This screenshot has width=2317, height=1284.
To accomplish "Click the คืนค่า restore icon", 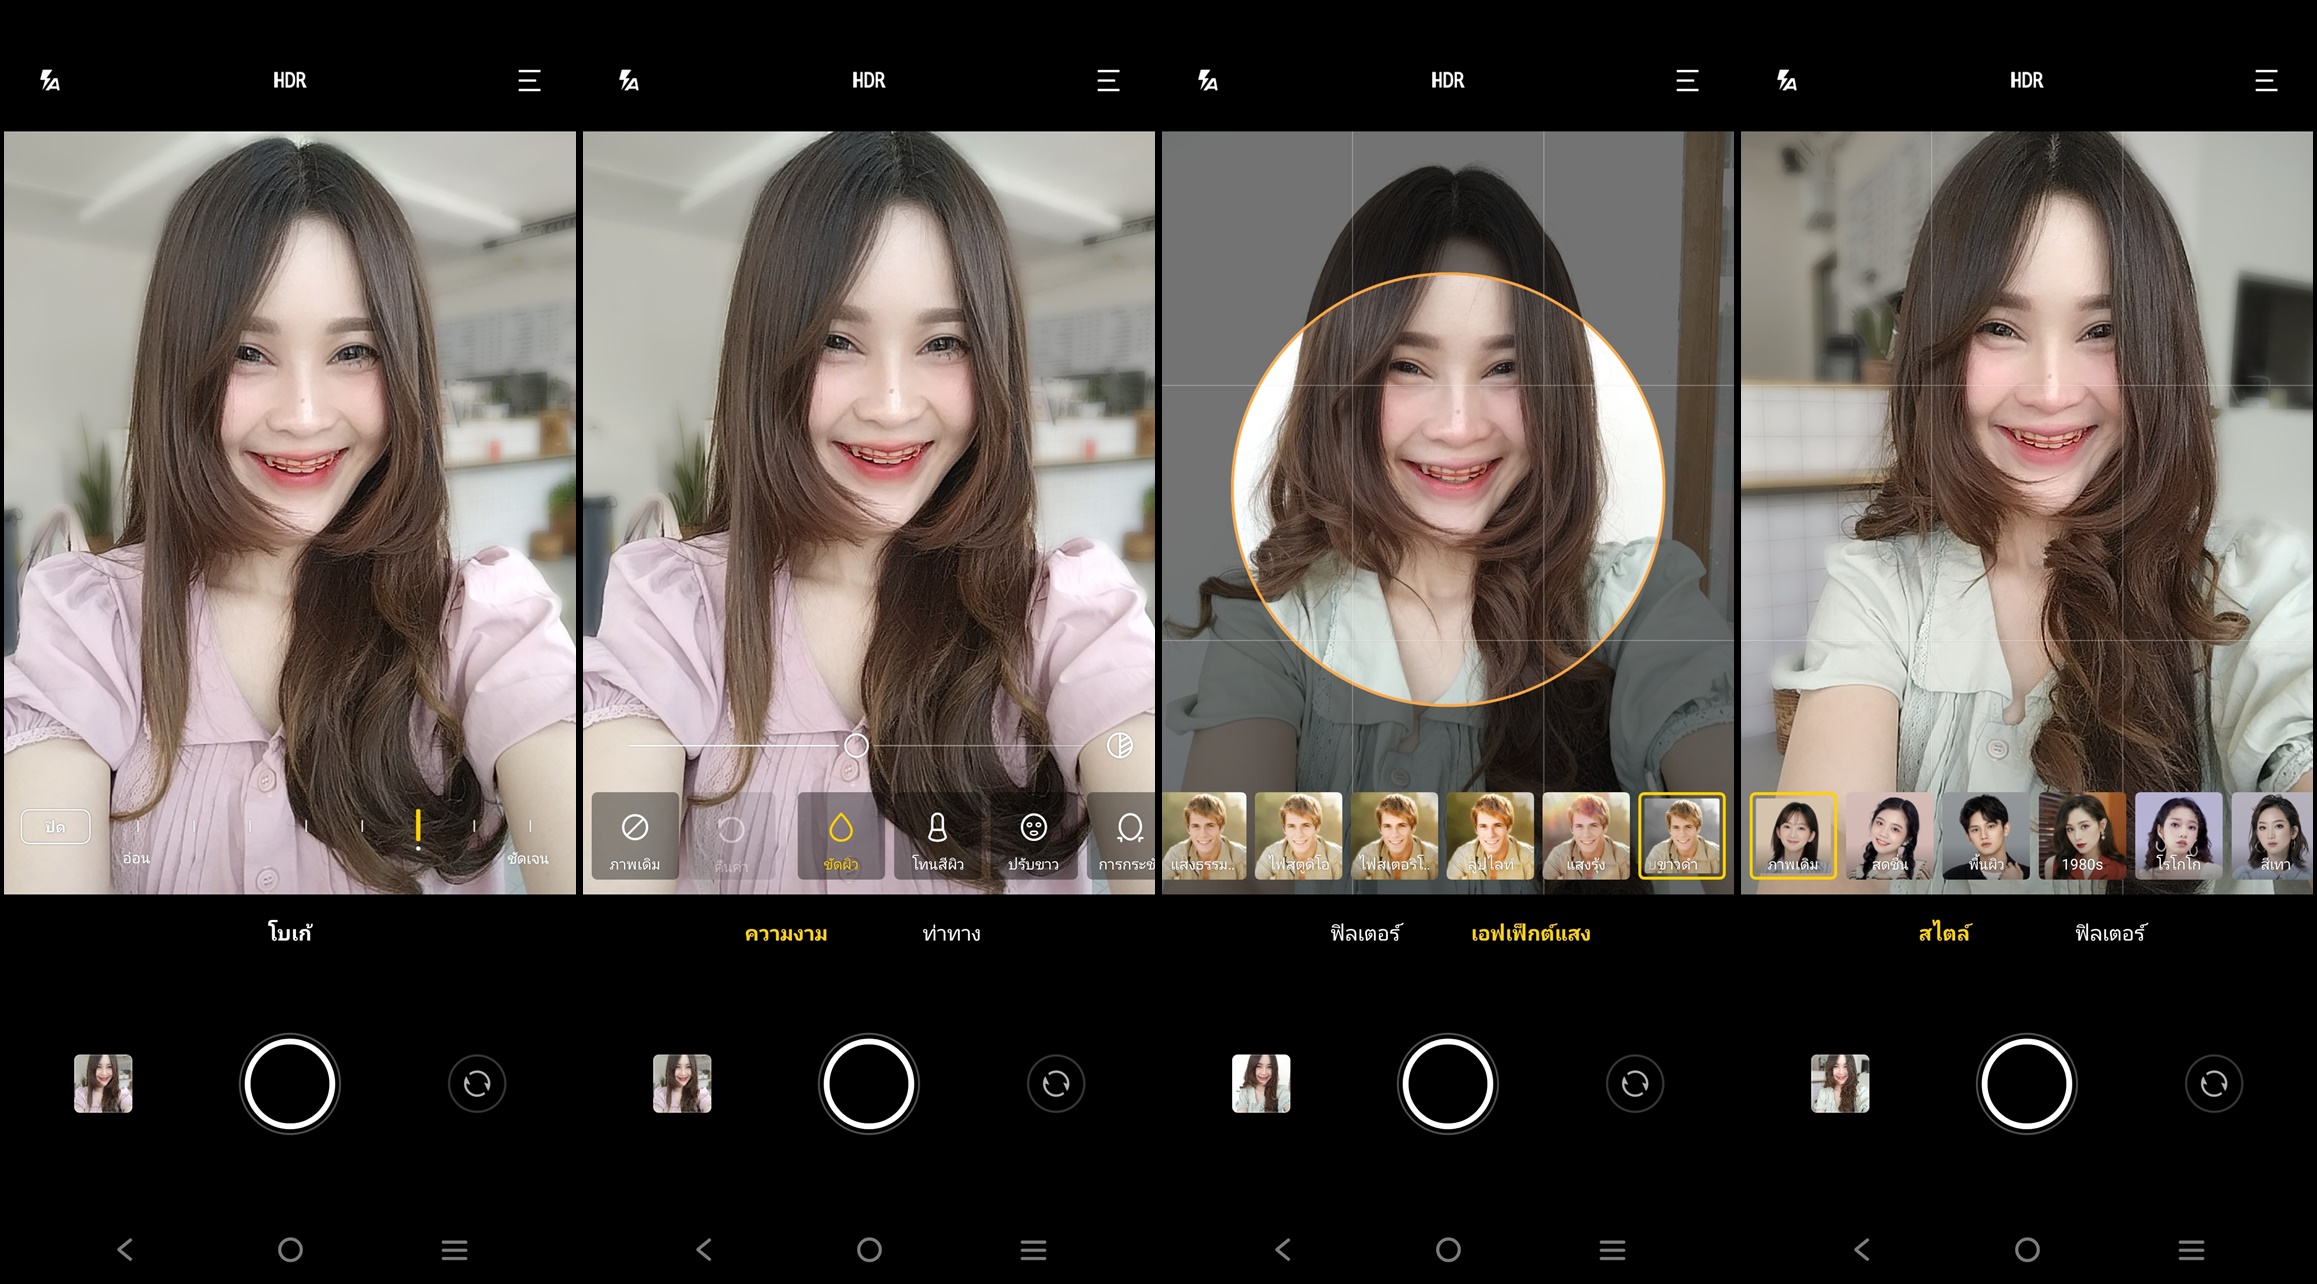I will [731, 836].
